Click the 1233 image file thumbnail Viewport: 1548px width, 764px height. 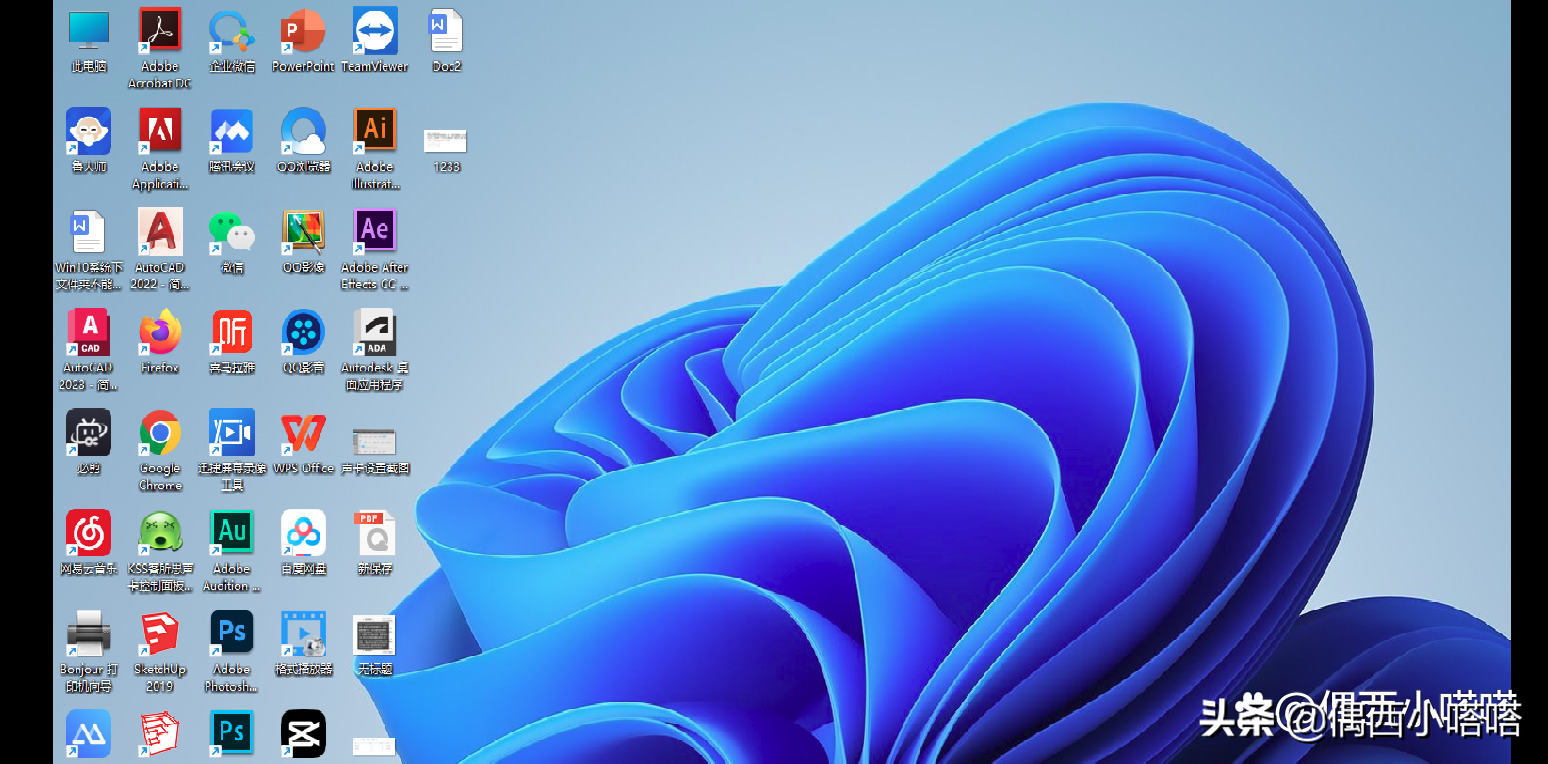pos(446,140)
